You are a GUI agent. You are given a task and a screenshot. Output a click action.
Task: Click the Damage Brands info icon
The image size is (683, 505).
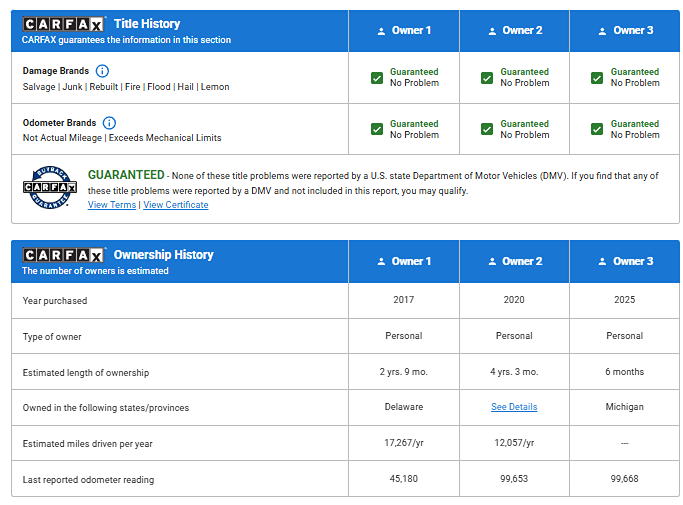tap(102, 71)
